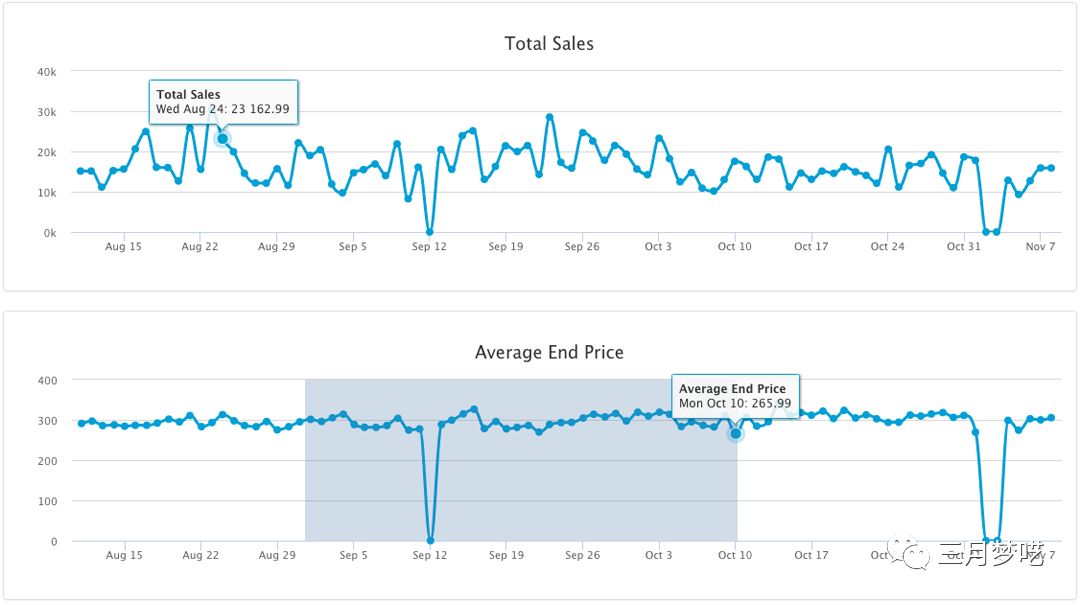This screenshot has width=1080, height=602.
Task: Click the highest peak point on Total Sales line
Action: coord(549,117)
